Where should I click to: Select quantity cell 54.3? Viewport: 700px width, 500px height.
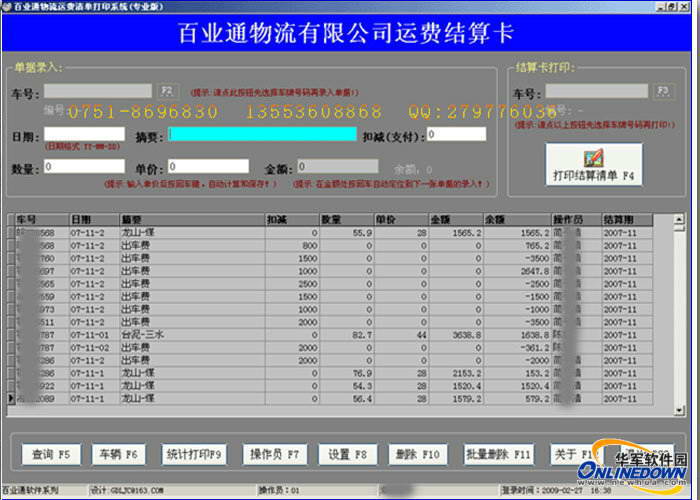(347, 386)
